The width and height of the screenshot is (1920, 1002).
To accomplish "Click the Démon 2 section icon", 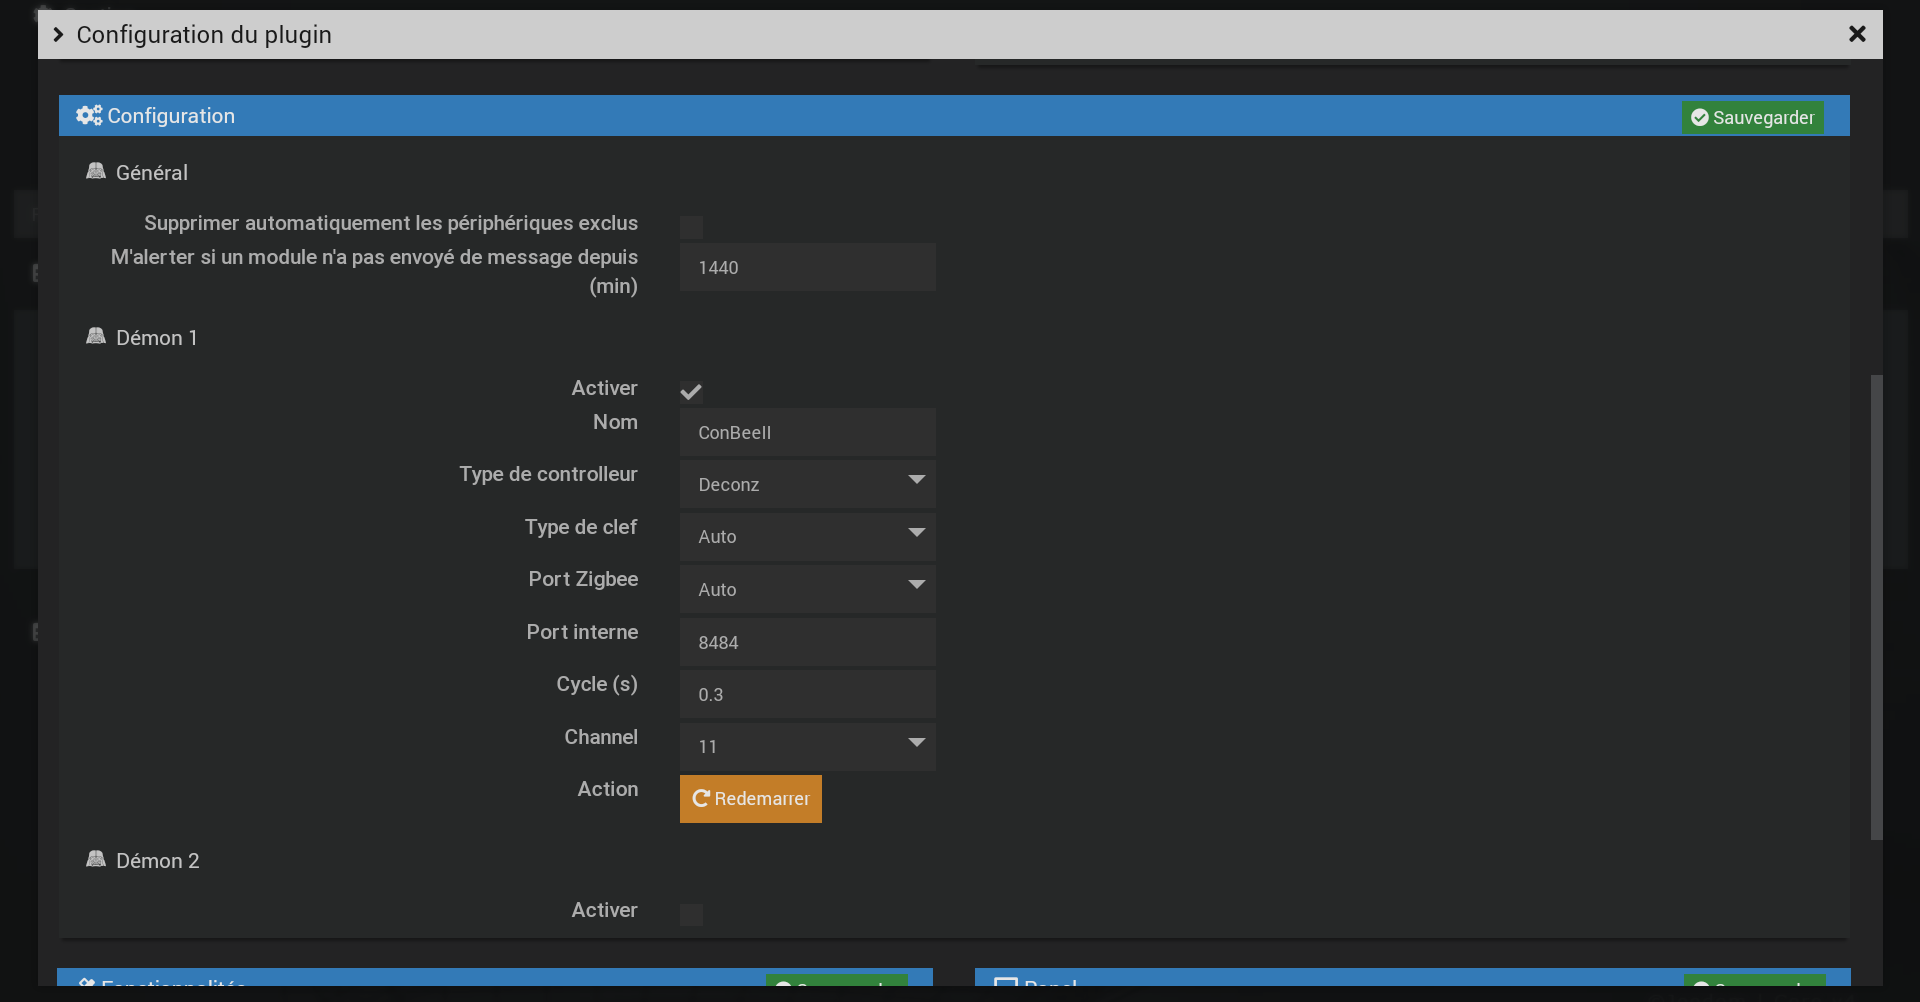I will (96, 859).
